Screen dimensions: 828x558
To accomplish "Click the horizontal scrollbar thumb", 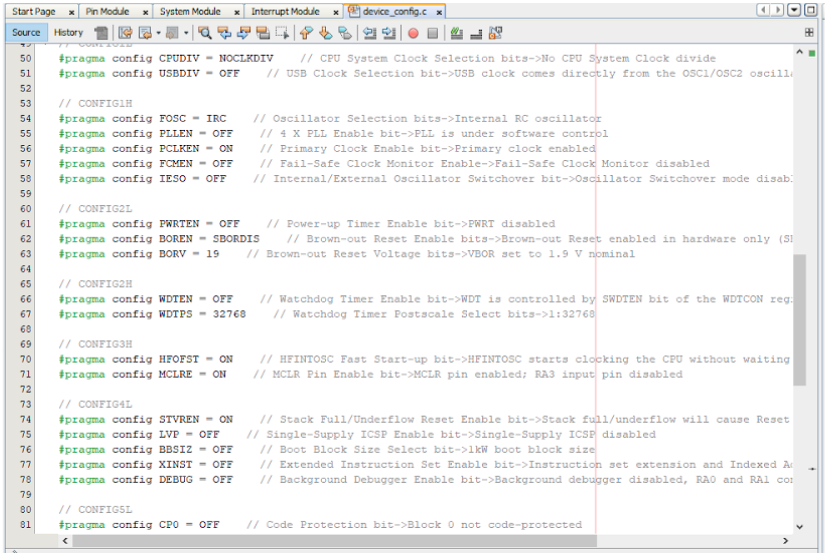I will tap(334, 541).
